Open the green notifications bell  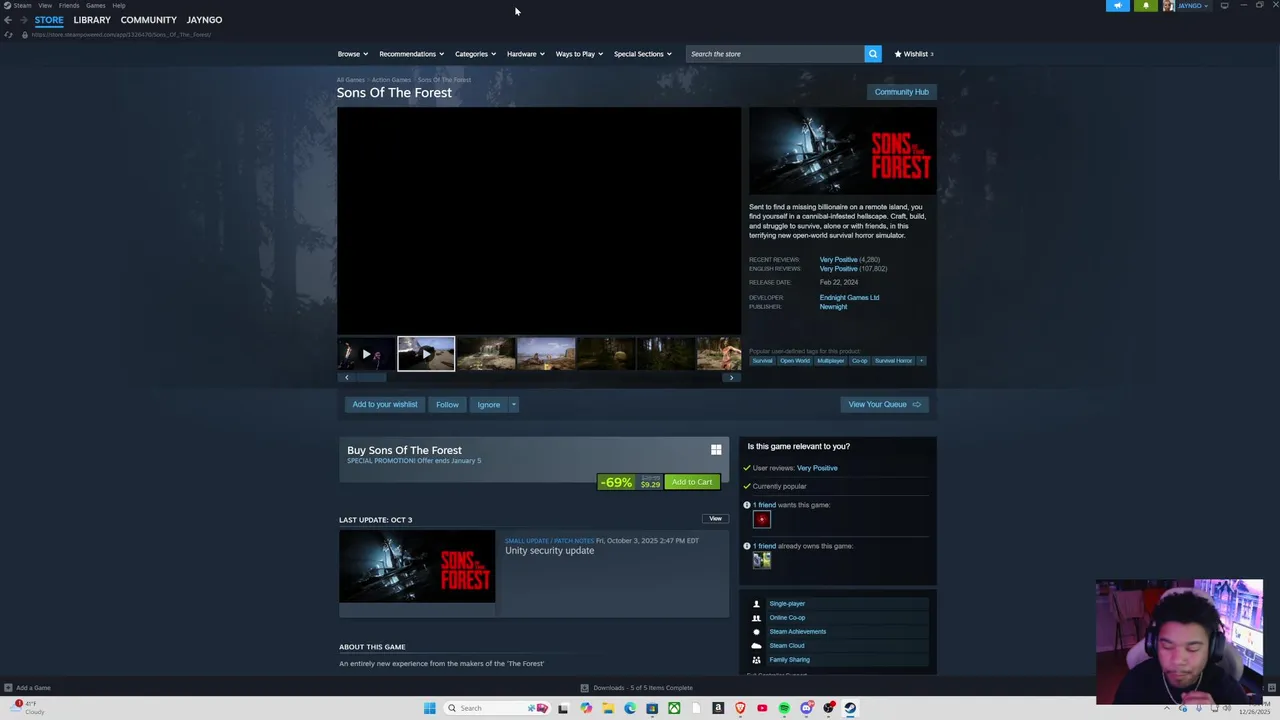pyautogui.click(x=1146, y=6)
